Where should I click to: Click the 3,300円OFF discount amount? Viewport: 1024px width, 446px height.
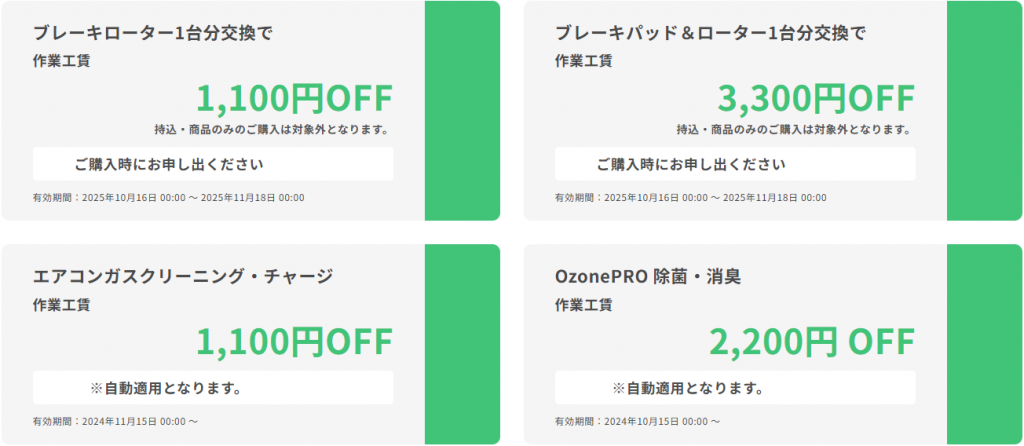(x=815, y=99)
